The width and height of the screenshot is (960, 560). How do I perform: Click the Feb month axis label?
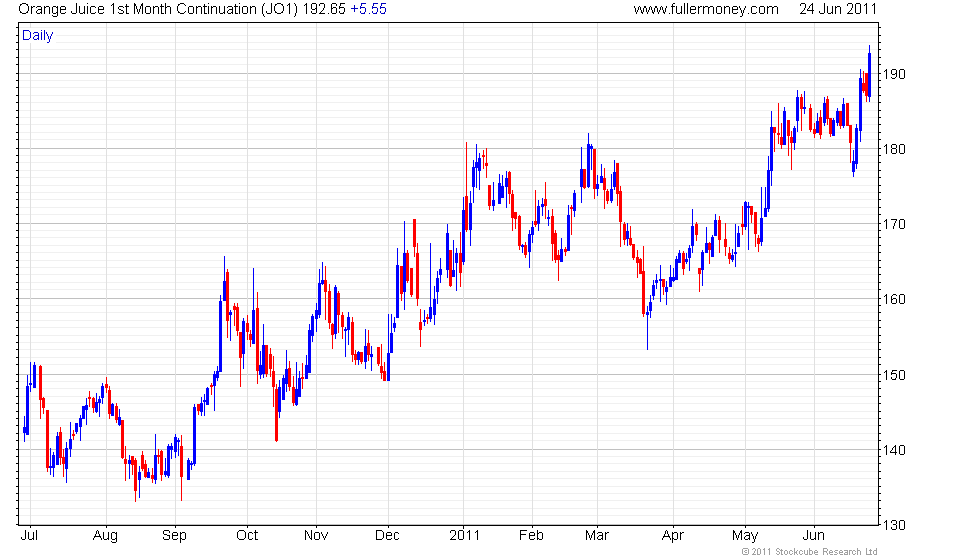(531, 536)
